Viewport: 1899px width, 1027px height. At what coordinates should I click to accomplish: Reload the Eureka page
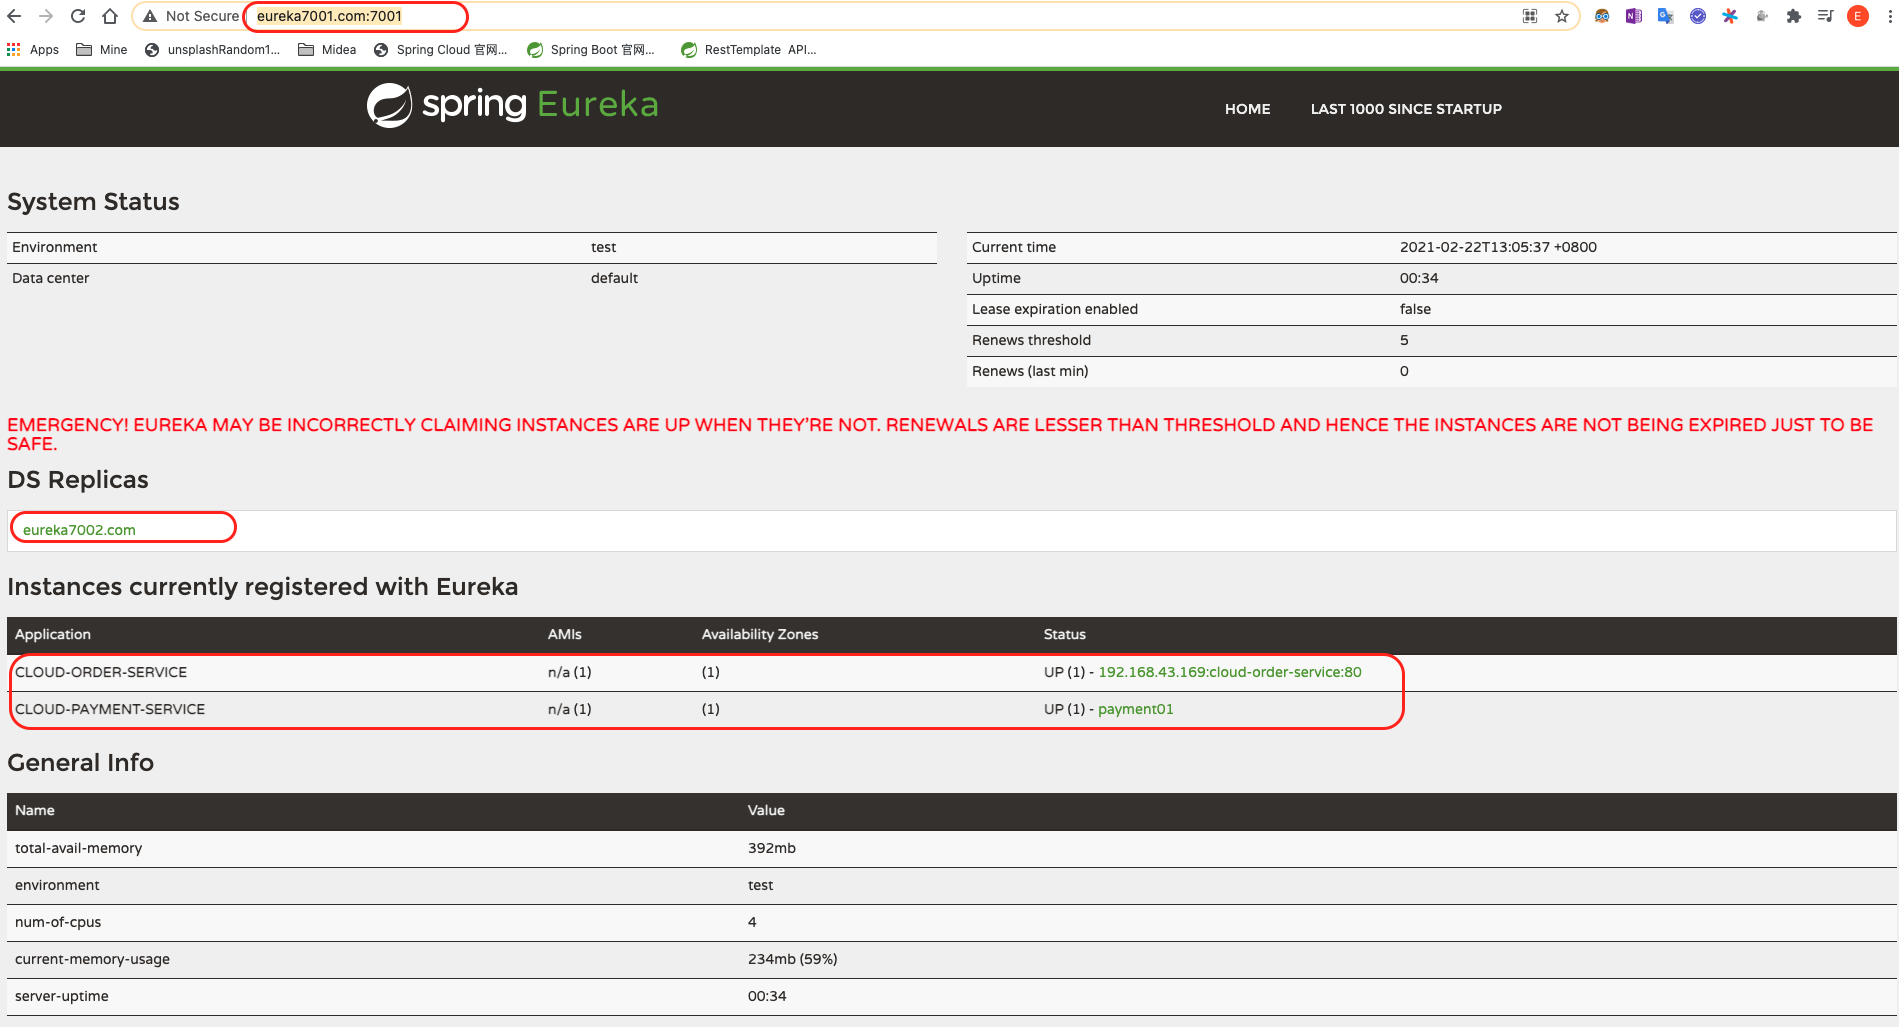coord(78,16)
